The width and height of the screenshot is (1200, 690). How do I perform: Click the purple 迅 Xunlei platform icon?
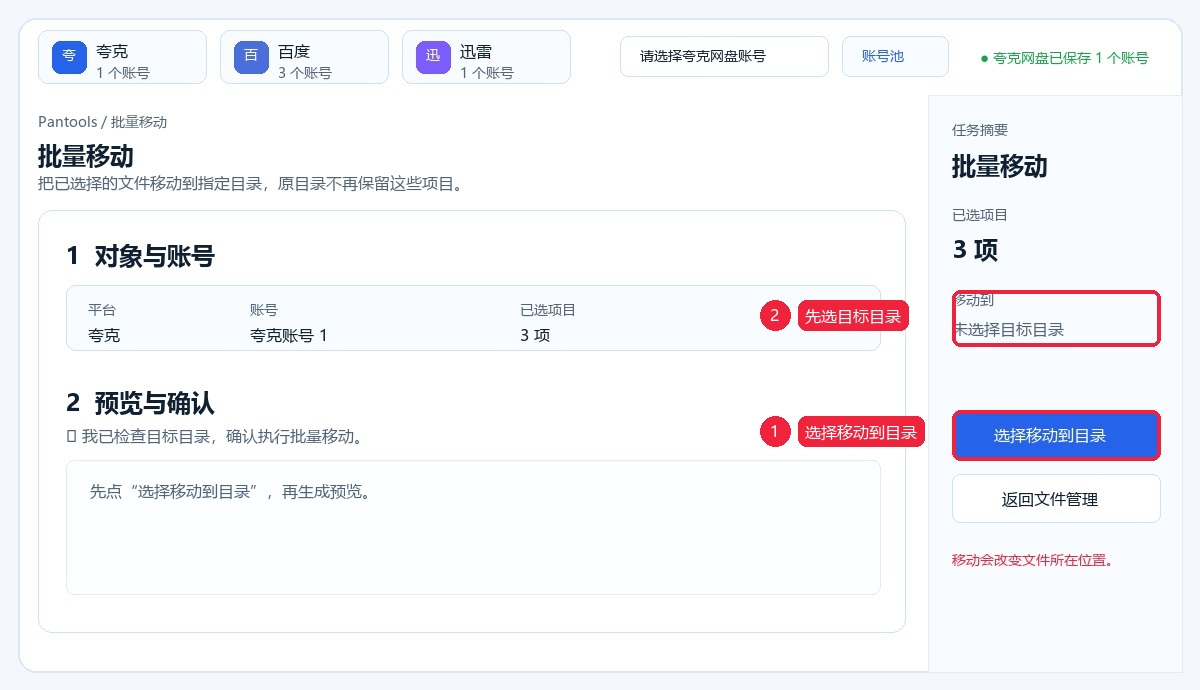(433, 56)
